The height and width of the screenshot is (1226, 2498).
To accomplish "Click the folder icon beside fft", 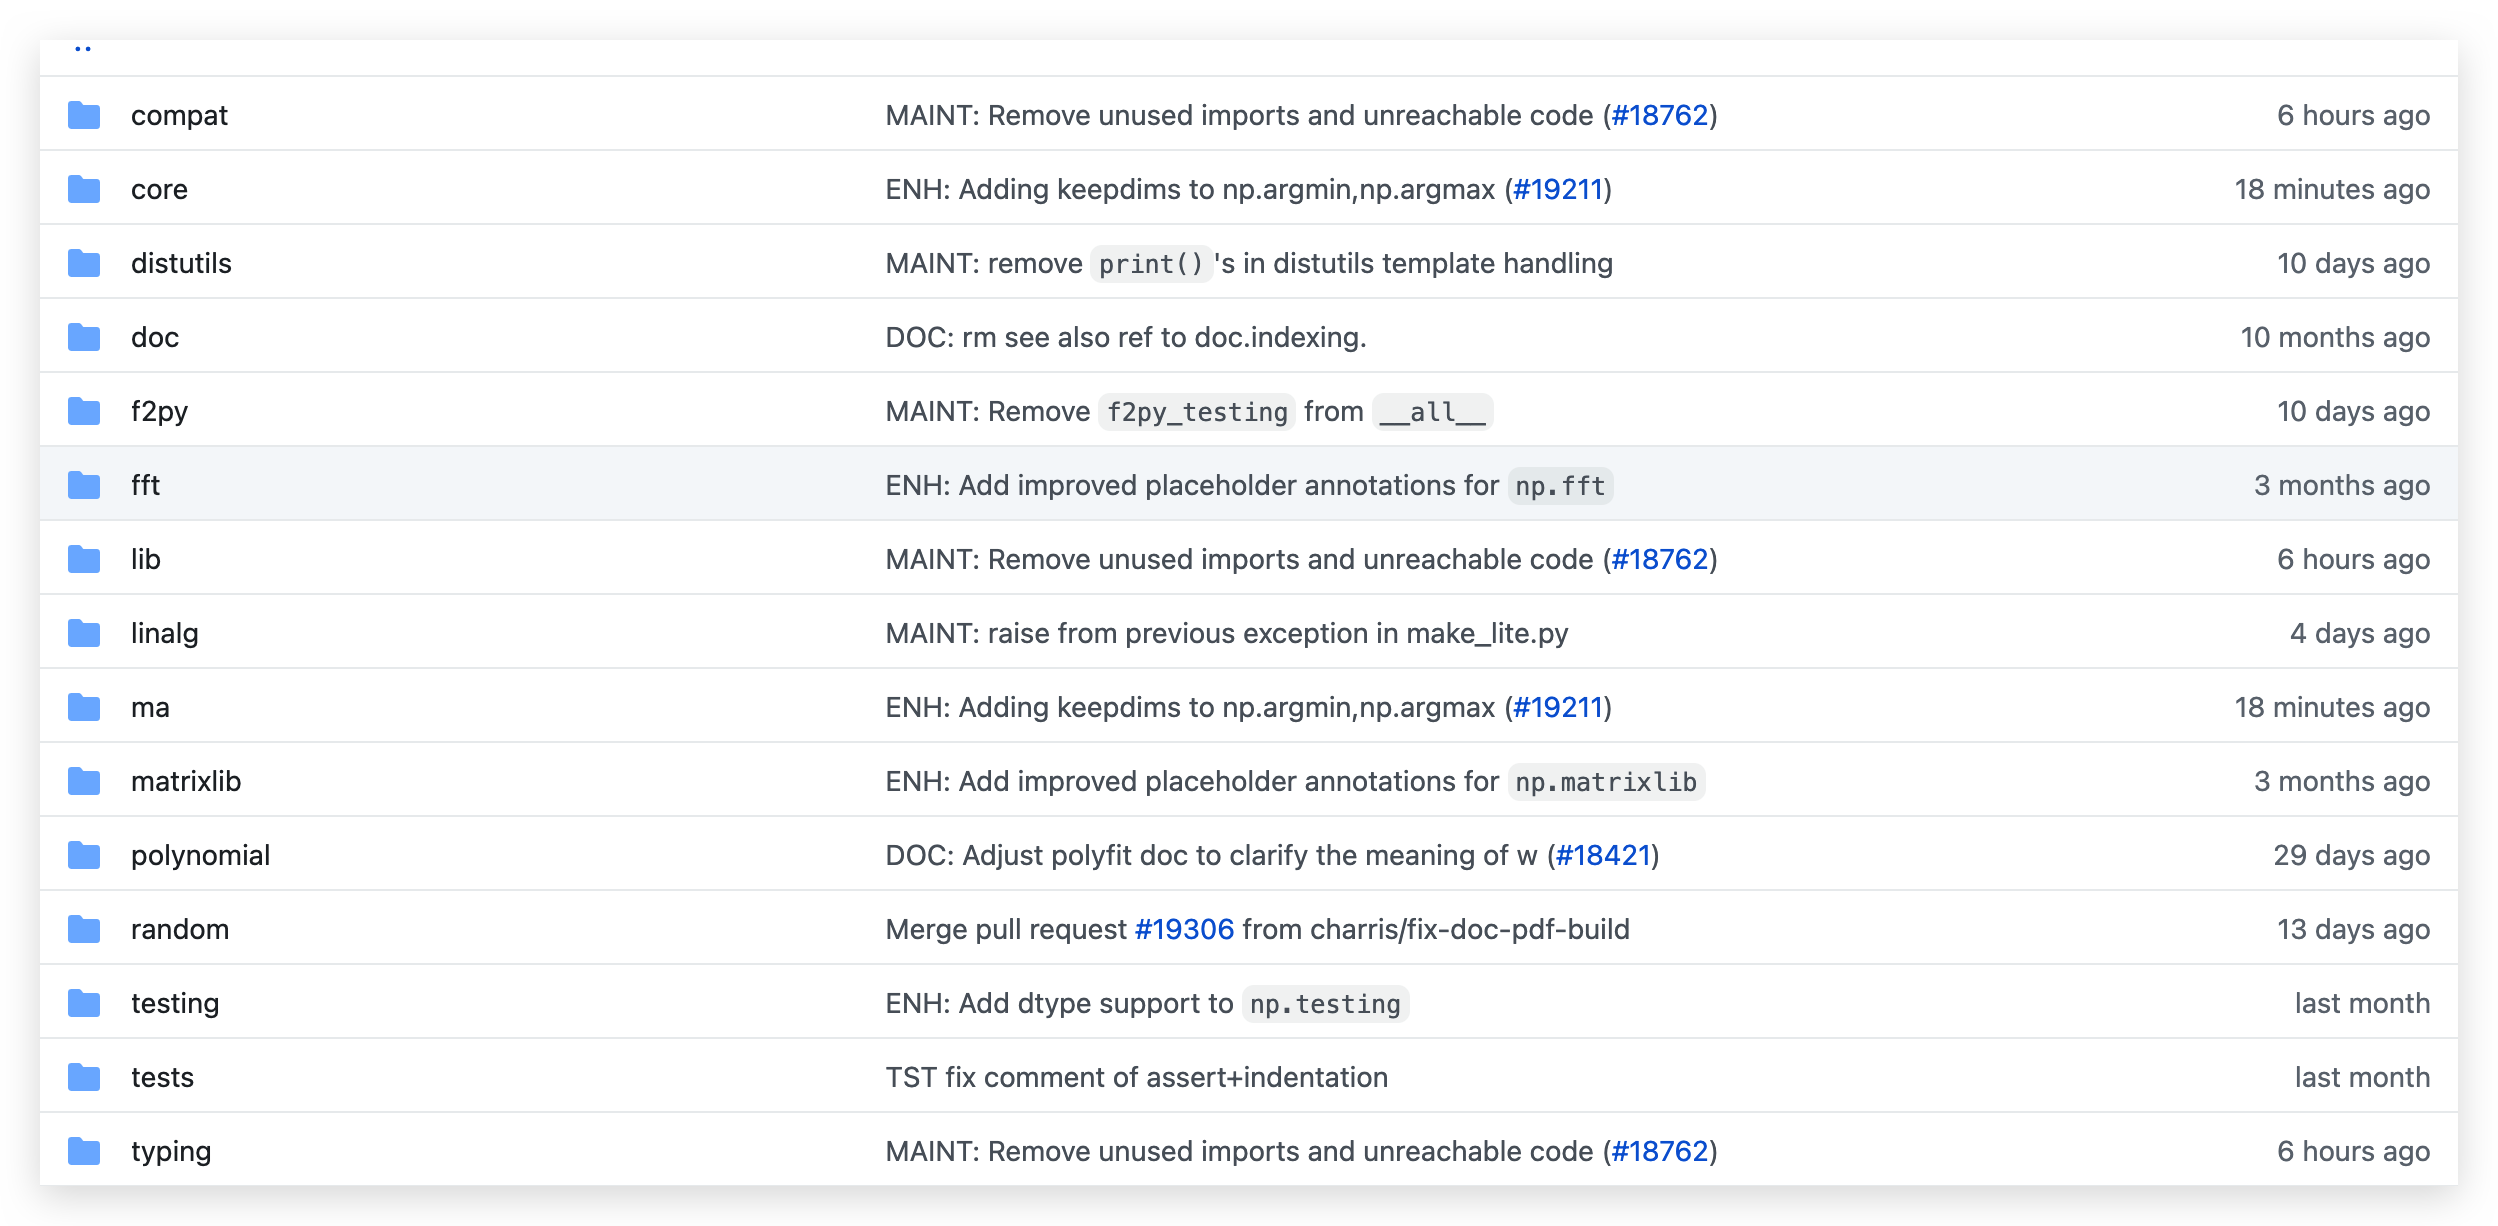I will click(x=84, y=486).
